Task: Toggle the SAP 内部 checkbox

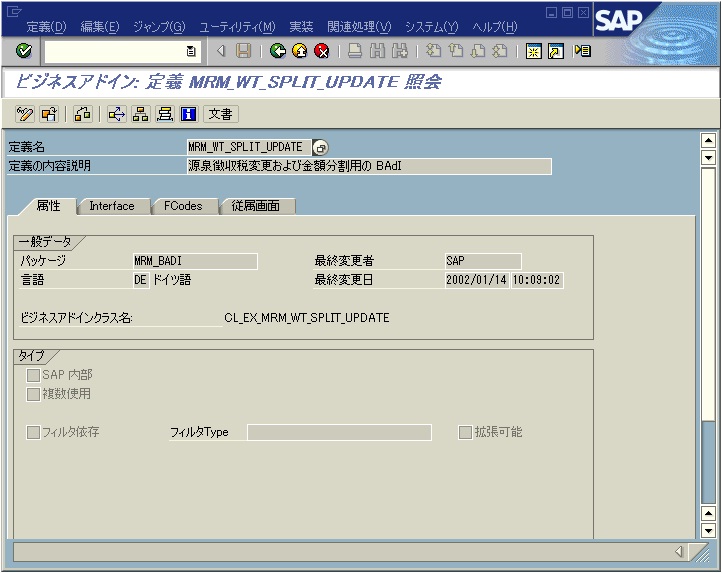Action: (x=34, y=375)
